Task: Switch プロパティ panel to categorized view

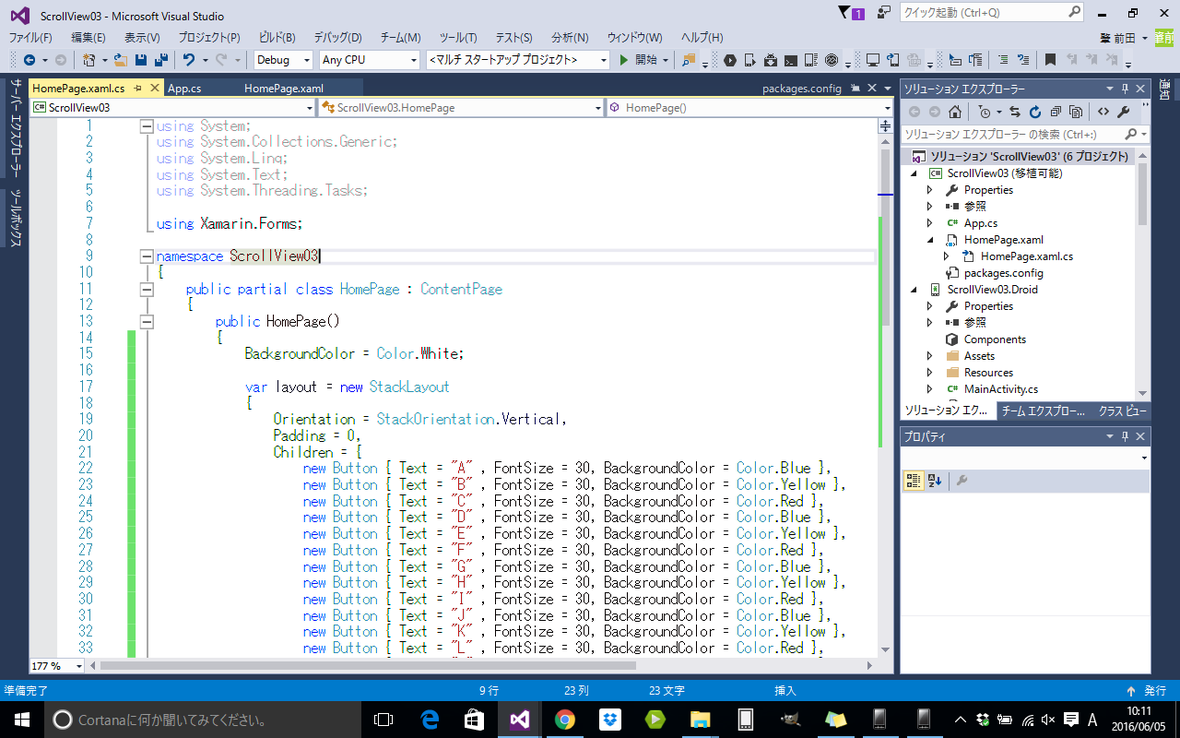Action: pyautogui.click(x=913, y=481)
